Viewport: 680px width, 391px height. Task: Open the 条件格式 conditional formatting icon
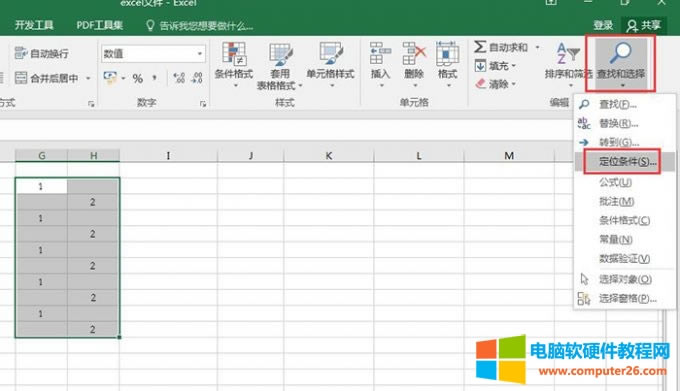point(234,54)
